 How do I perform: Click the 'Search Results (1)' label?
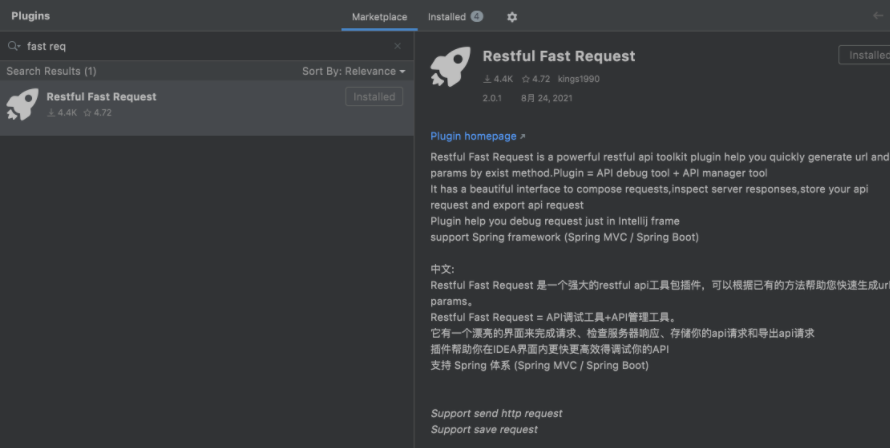tap(51, 71)
